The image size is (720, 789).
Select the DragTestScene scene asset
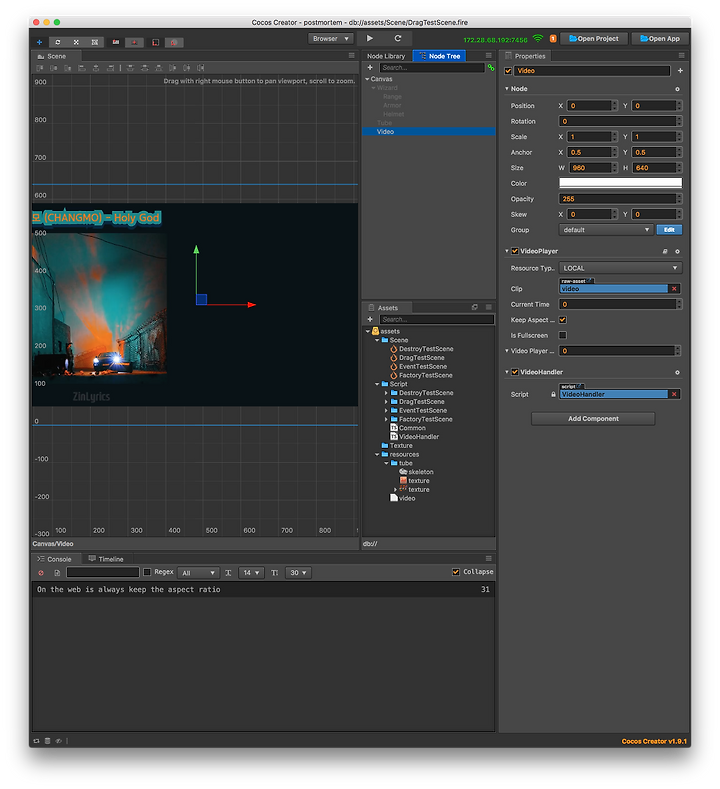(421, 358)
